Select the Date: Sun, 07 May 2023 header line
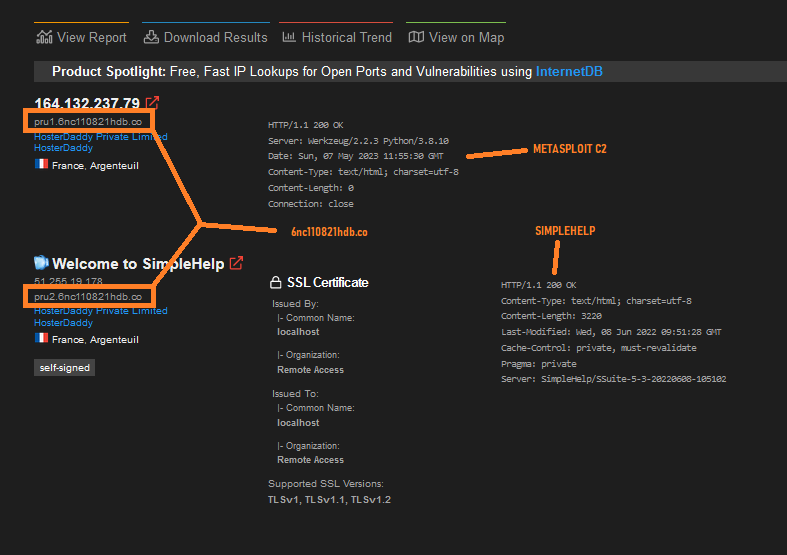Screen dimensions: 787x555 tap(356, 156)
